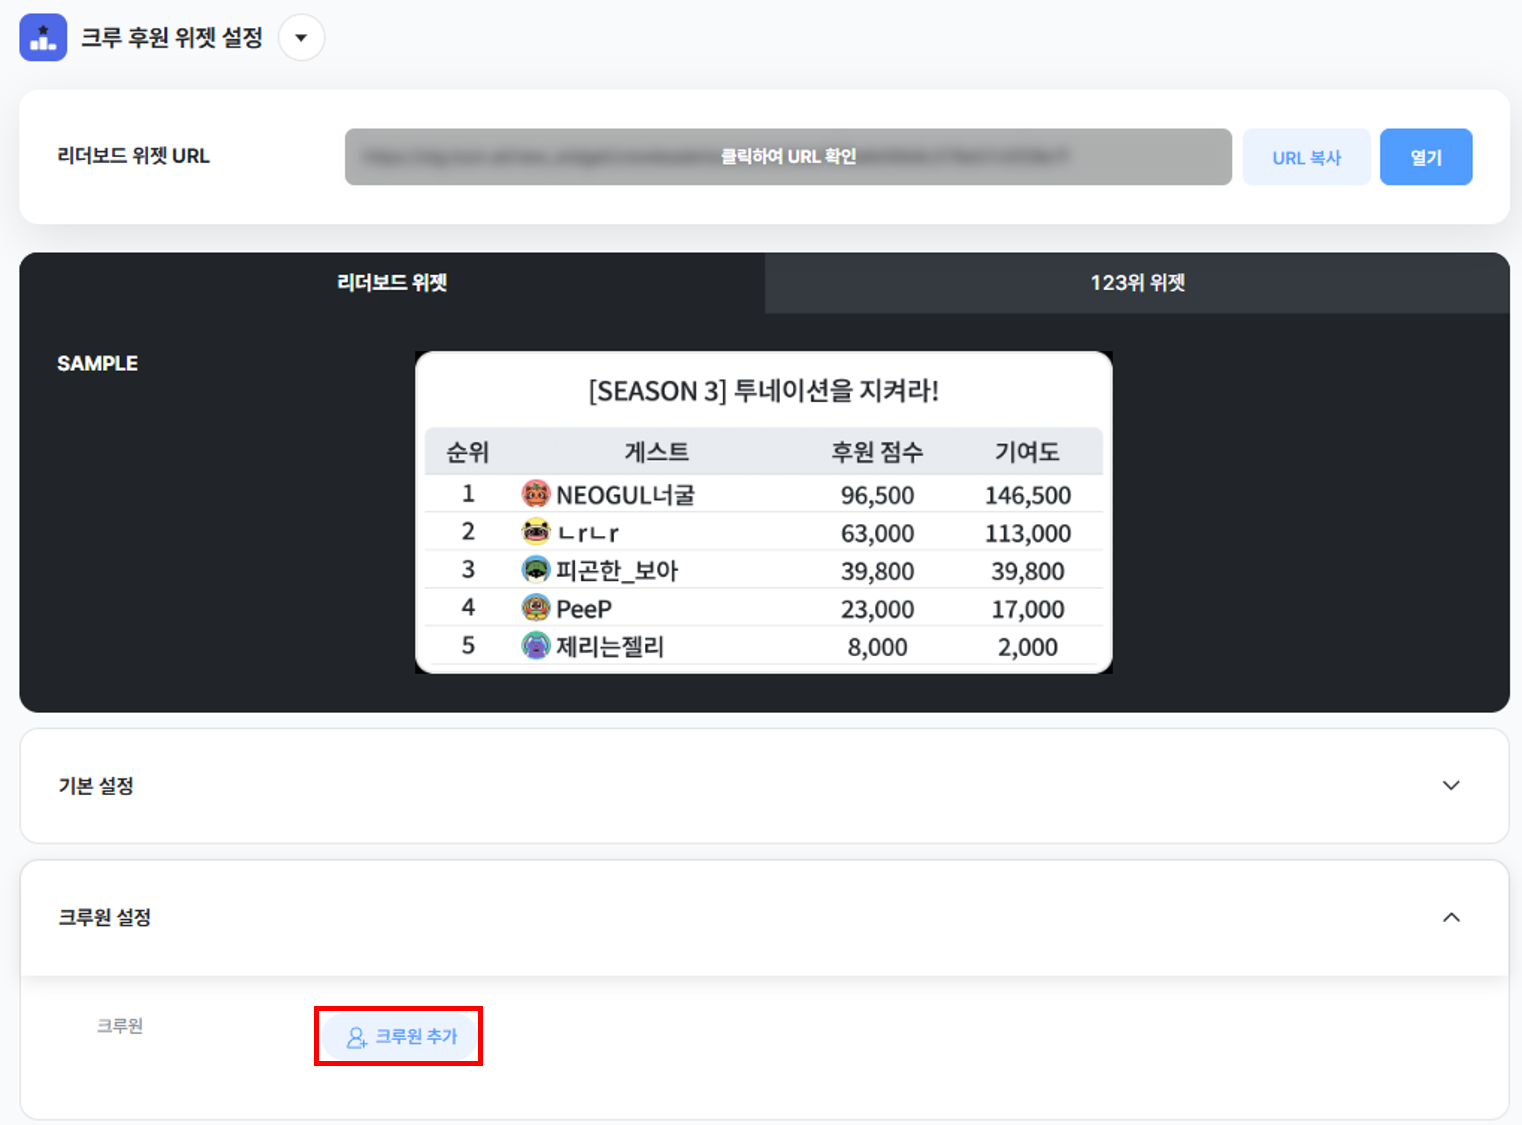Viewport: 1522px width, 1125px height.
Task: Click PeeP's avatar in the sample table
Action: pos(536,607)
